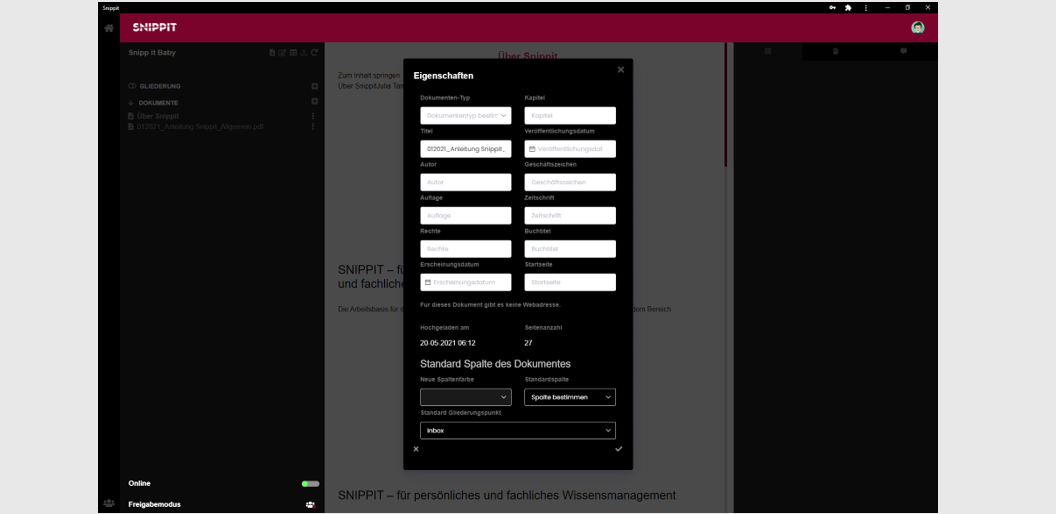Add a new item with the Gliederung plus icon
This screenshot has width=1056, height=514.
point(315,86)
